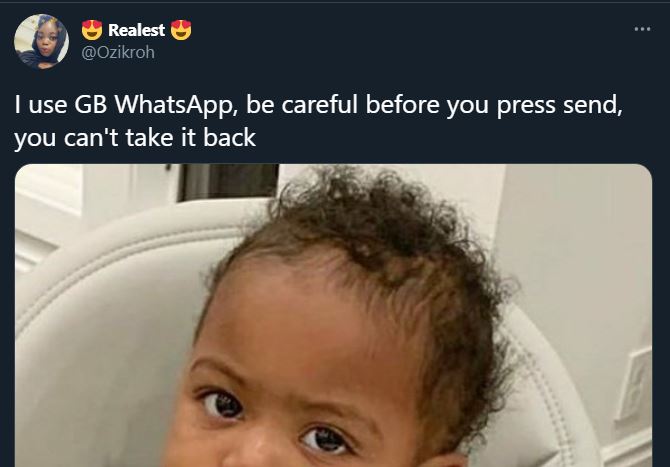The height and width of the screenshot is (467, 670).
Task: Click the line 'you can't take it back'
Action: click(x=135, y=138)
